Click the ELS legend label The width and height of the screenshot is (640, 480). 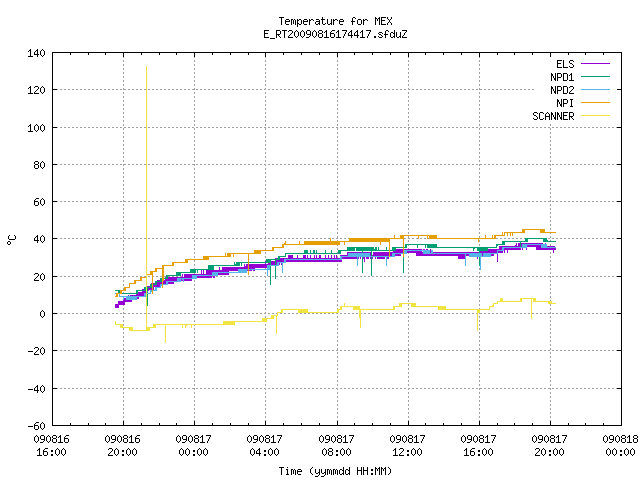(x=565, y=64)
